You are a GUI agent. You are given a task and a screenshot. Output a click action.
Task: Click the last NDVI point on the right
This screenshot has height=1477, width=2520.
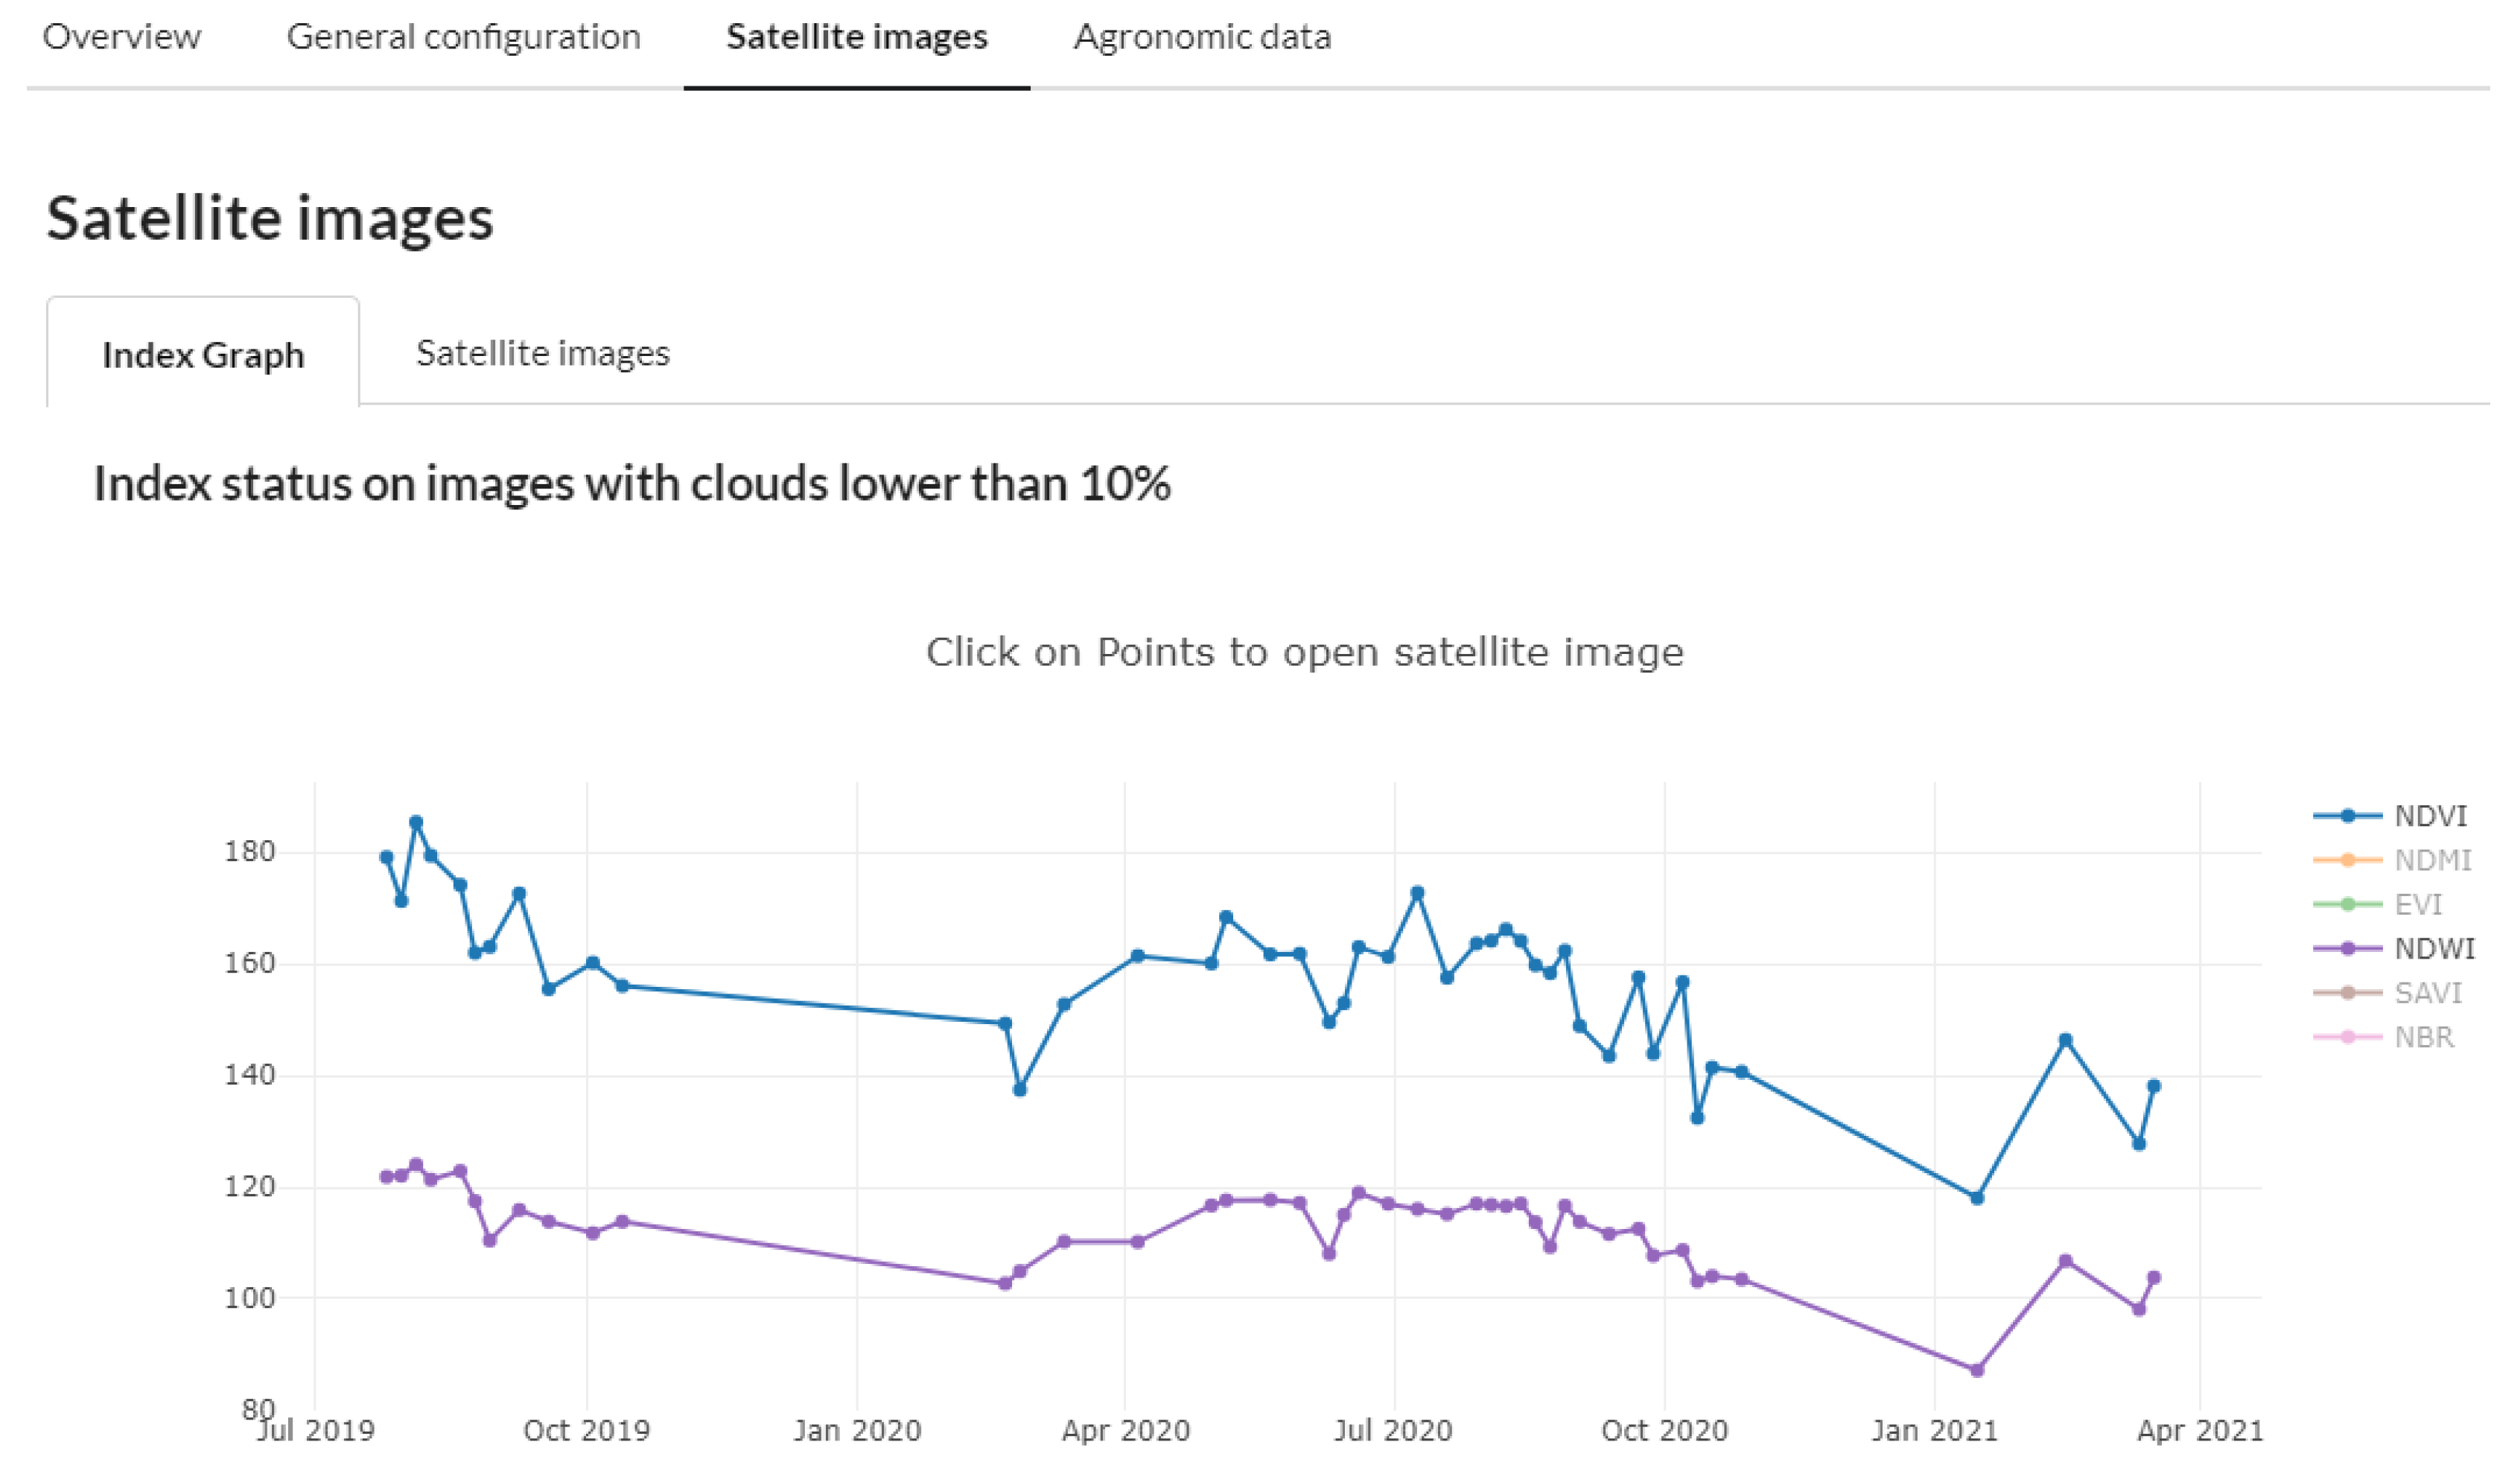point(2154,1086)
